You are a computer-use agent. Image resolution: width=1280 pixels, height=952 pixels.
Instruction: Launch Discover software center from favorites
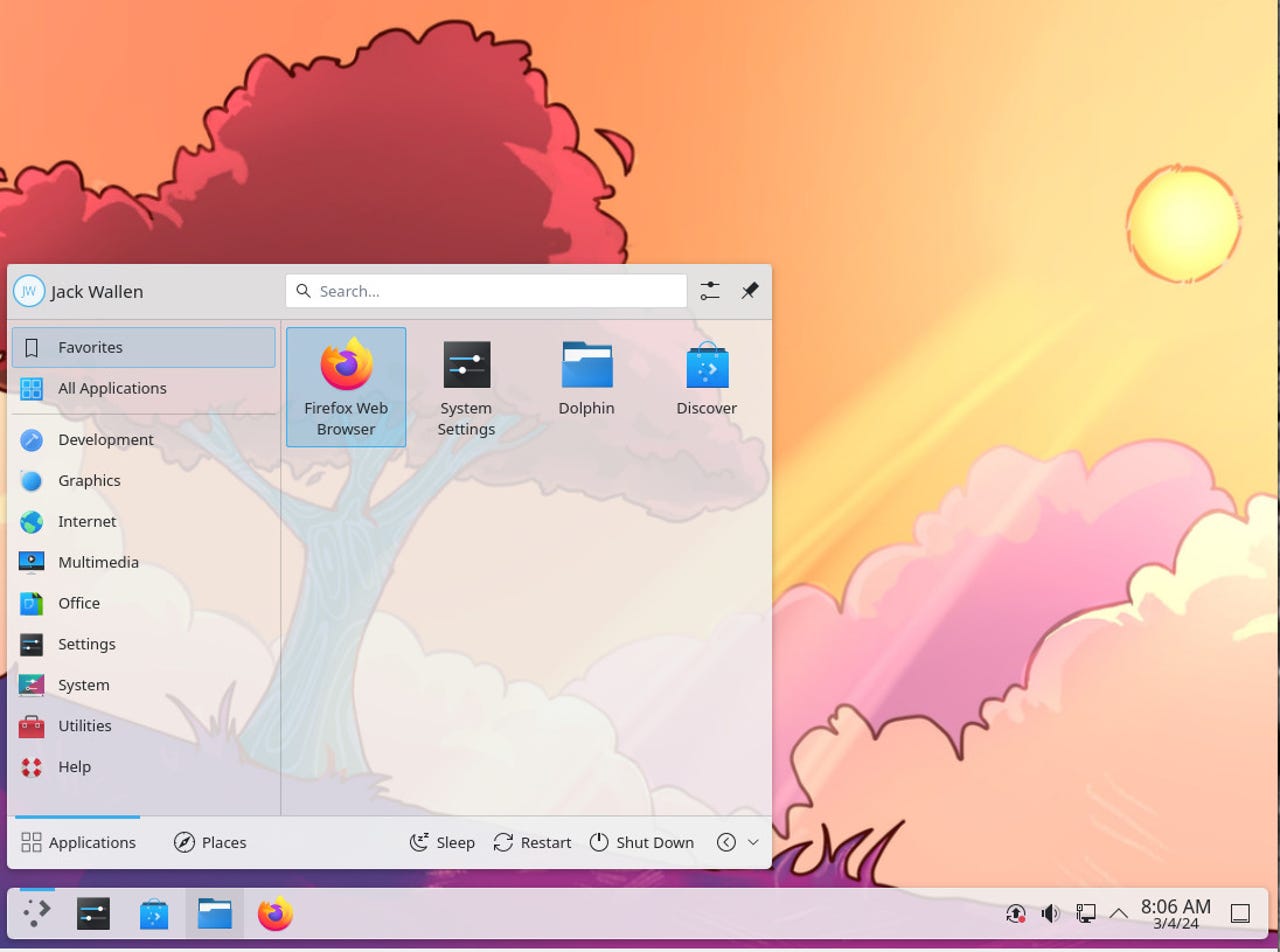tap(706, 378)
